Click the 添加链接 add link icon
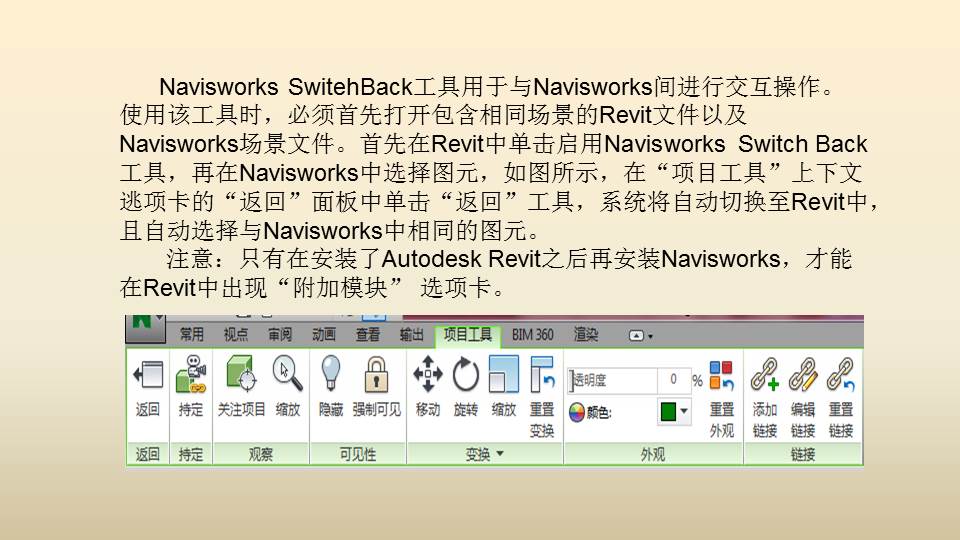 [x=765, y=374]
